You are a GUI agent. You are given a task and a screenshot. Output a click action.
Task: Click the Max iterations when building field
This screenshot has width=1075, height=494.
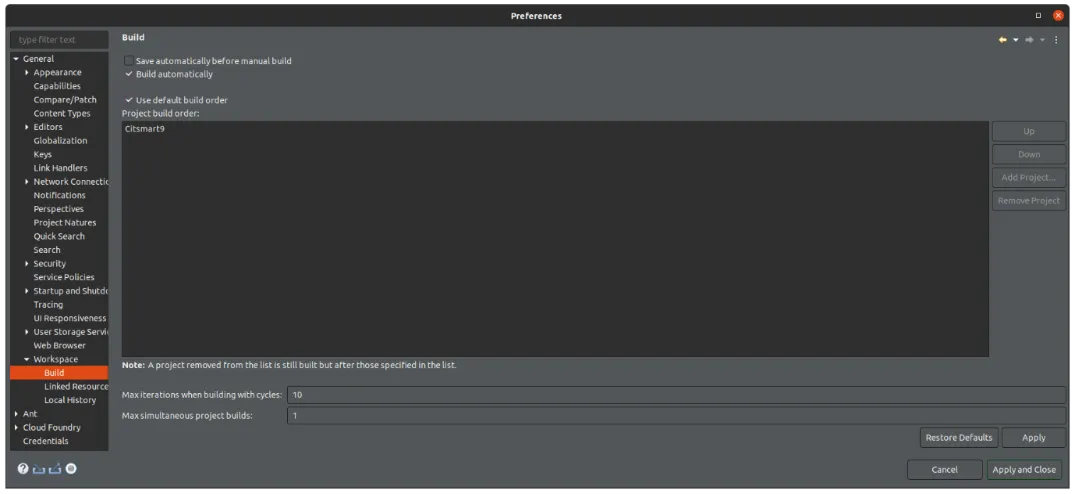coord(676,395)
